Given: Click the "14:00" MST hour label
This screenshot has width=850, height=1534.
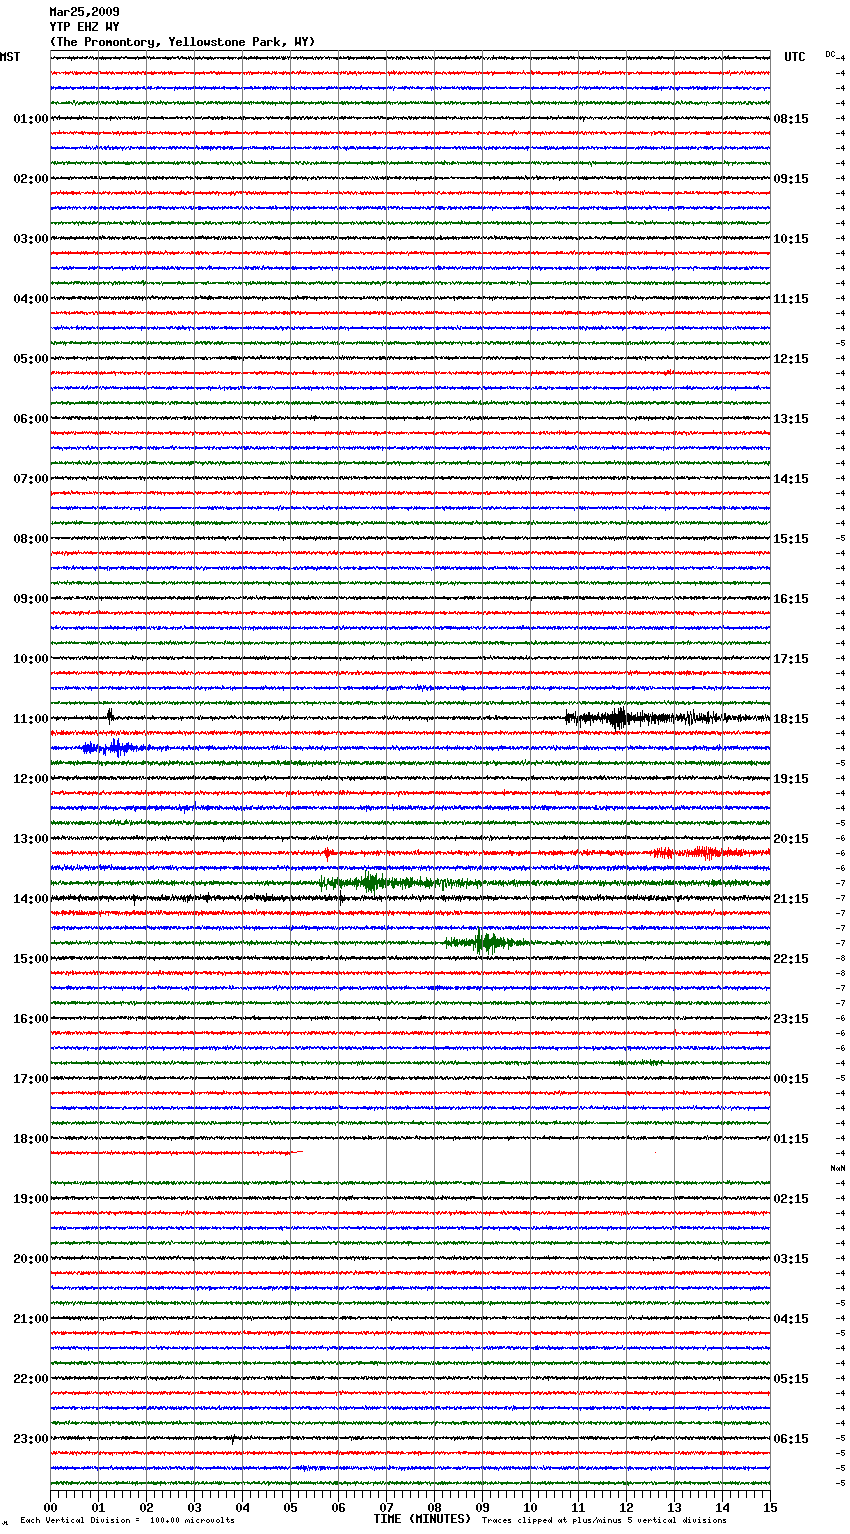Looking at the screenshot, I should 31,899.
